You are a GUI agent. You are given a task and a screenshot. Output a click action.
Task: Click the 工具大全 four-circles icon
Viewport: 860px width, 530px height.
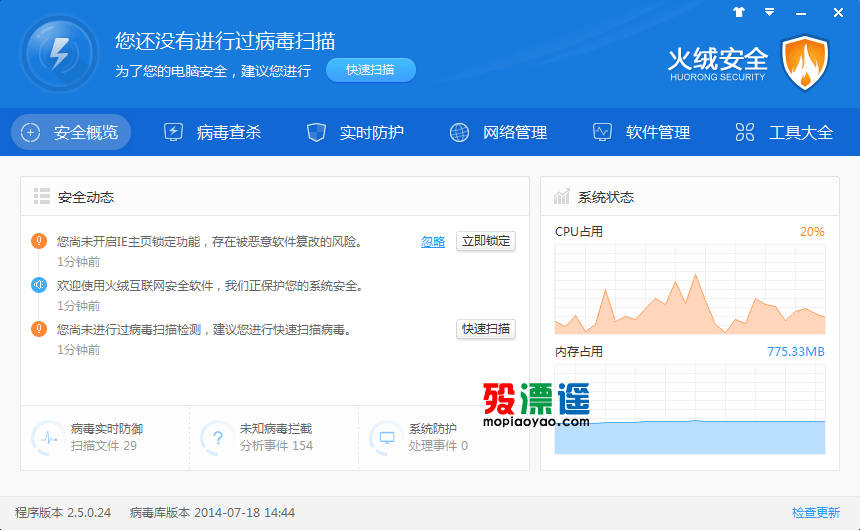[x=745, y=132]
